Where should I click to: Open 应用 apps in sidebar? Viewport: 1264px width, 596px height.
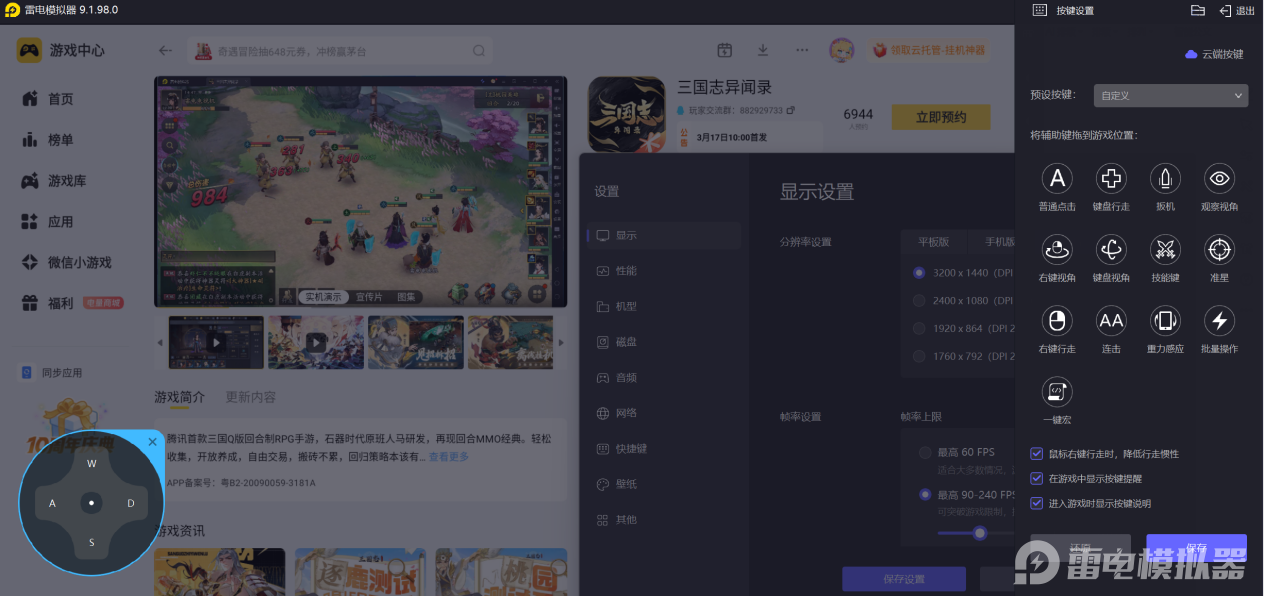coord(48,222)
